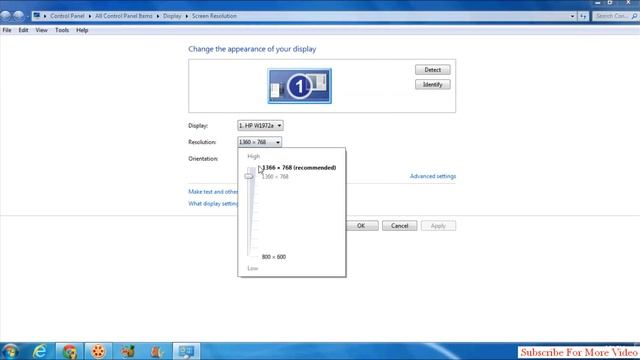
Task: Click the Apply button
Action: (438, 226)
